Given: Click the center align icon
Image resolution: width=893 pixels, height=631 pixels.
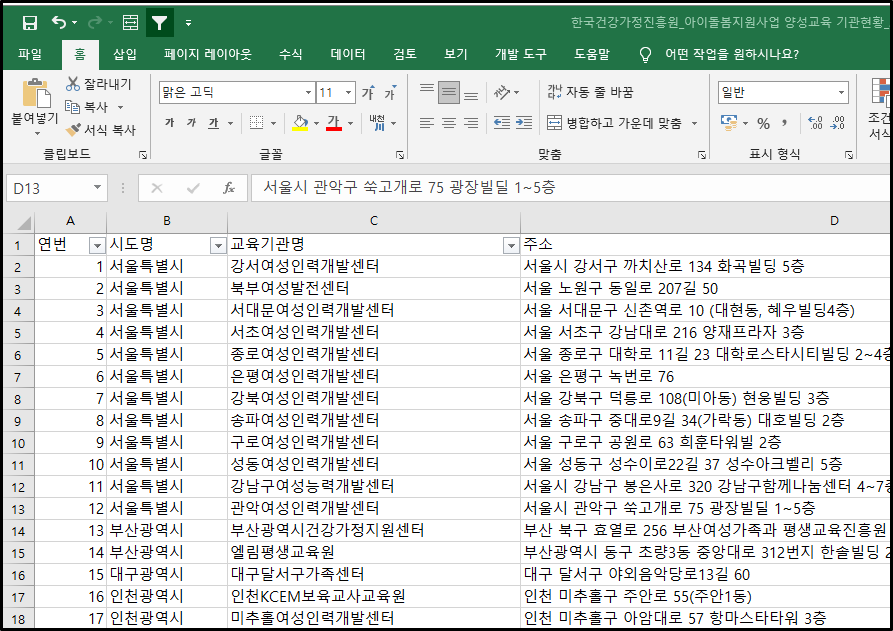Looking at the screenshot, I should 449,123.
